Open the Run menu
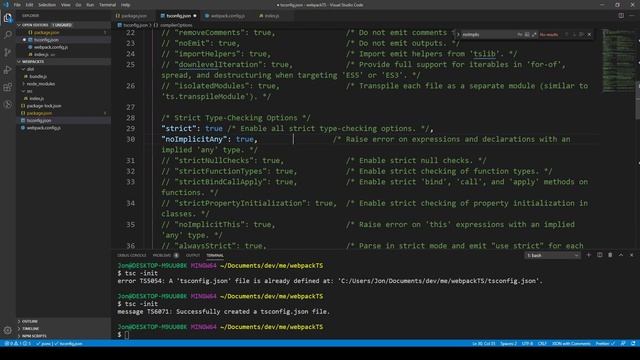This screenshot has height=360, width=640. coord(90,5)
